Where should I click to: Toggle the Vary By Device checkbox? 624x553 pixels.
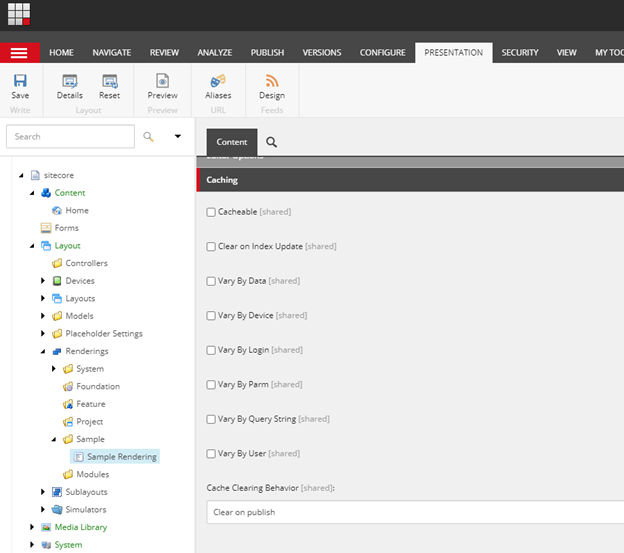[211, 315]
